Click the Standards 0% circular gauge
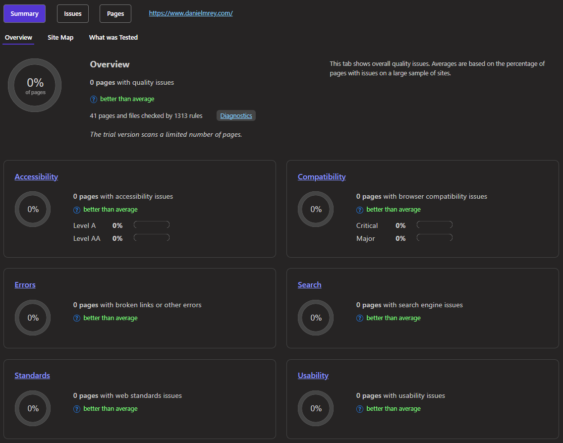The image size is (563, 443). tap(33, 409)
